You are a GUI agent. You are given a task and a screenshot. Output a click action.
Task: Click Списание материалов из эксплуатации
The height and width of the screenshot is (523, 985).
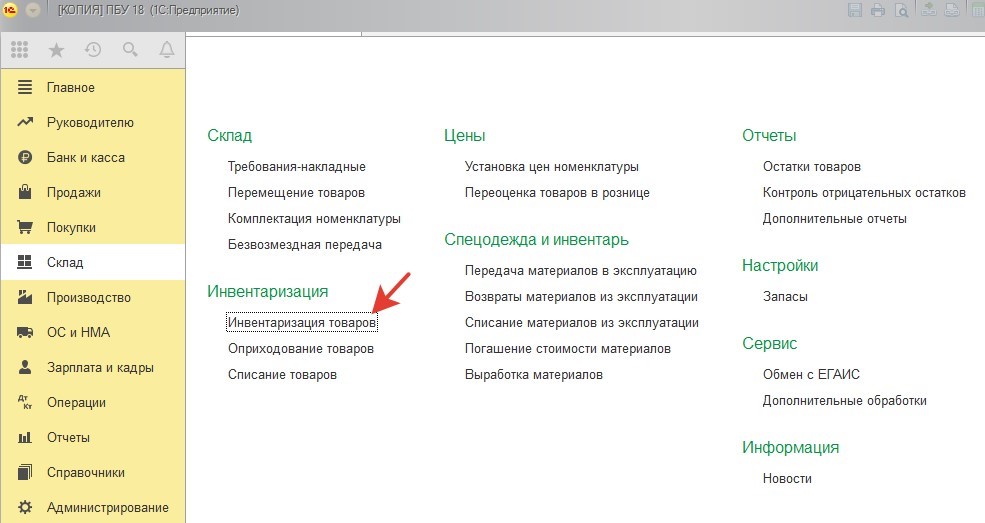pyautogui.click(x=581, y=323)
